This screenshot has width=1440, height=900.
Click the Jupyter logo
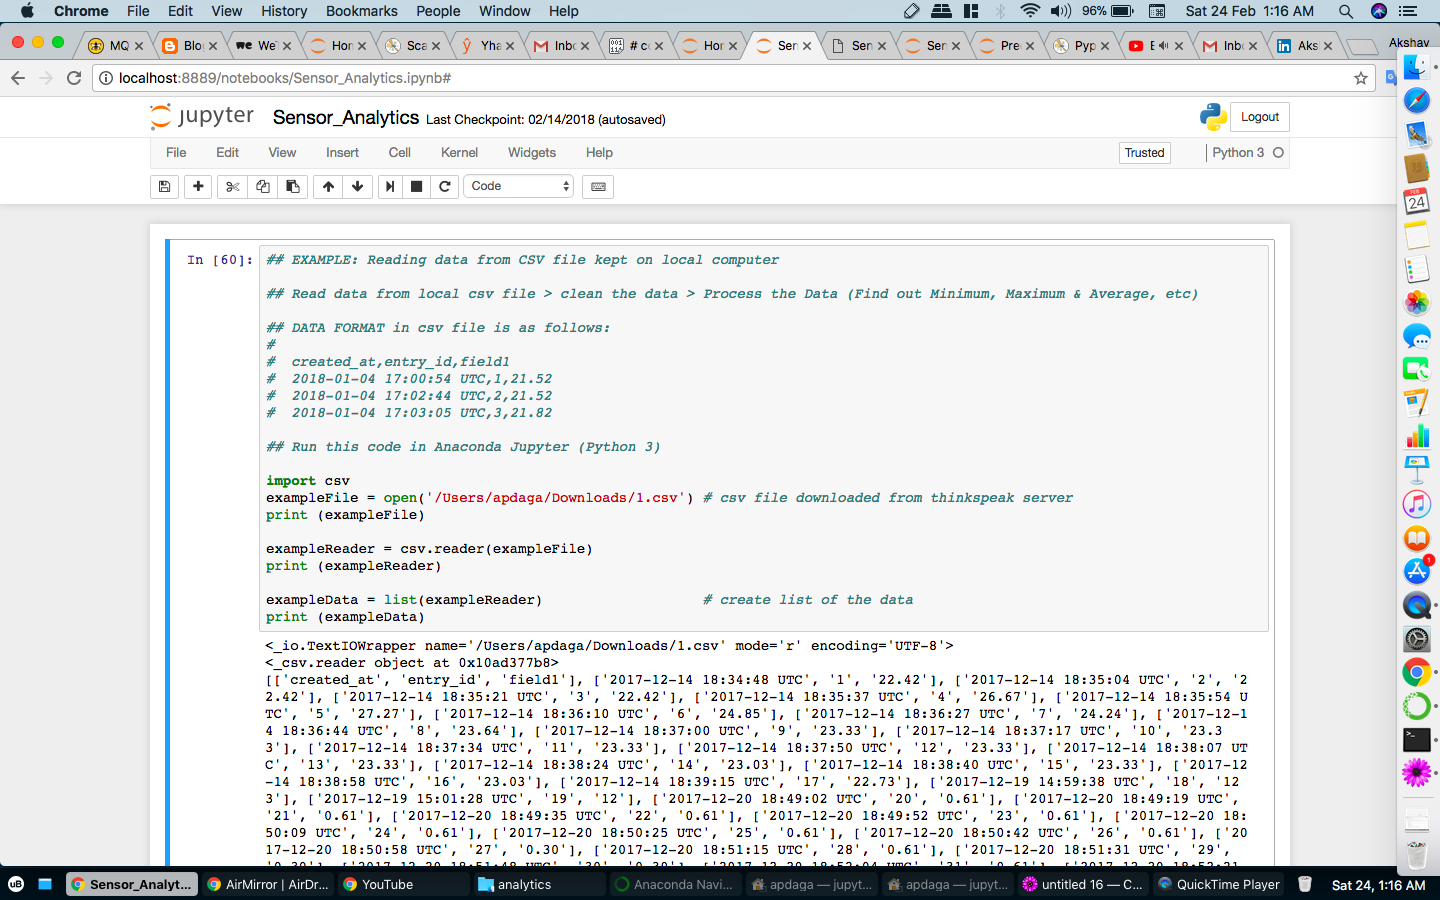pos(200,116)
